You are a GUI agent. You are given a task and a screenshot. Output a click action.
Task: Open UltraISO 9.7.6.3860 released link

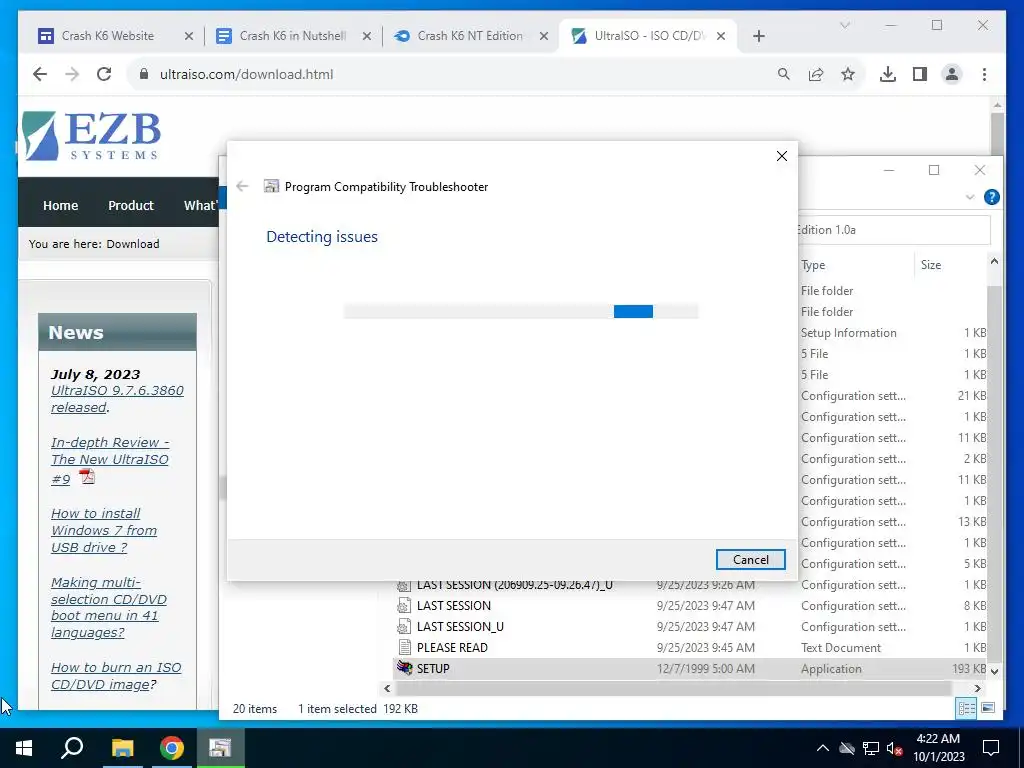click(118, 398)
